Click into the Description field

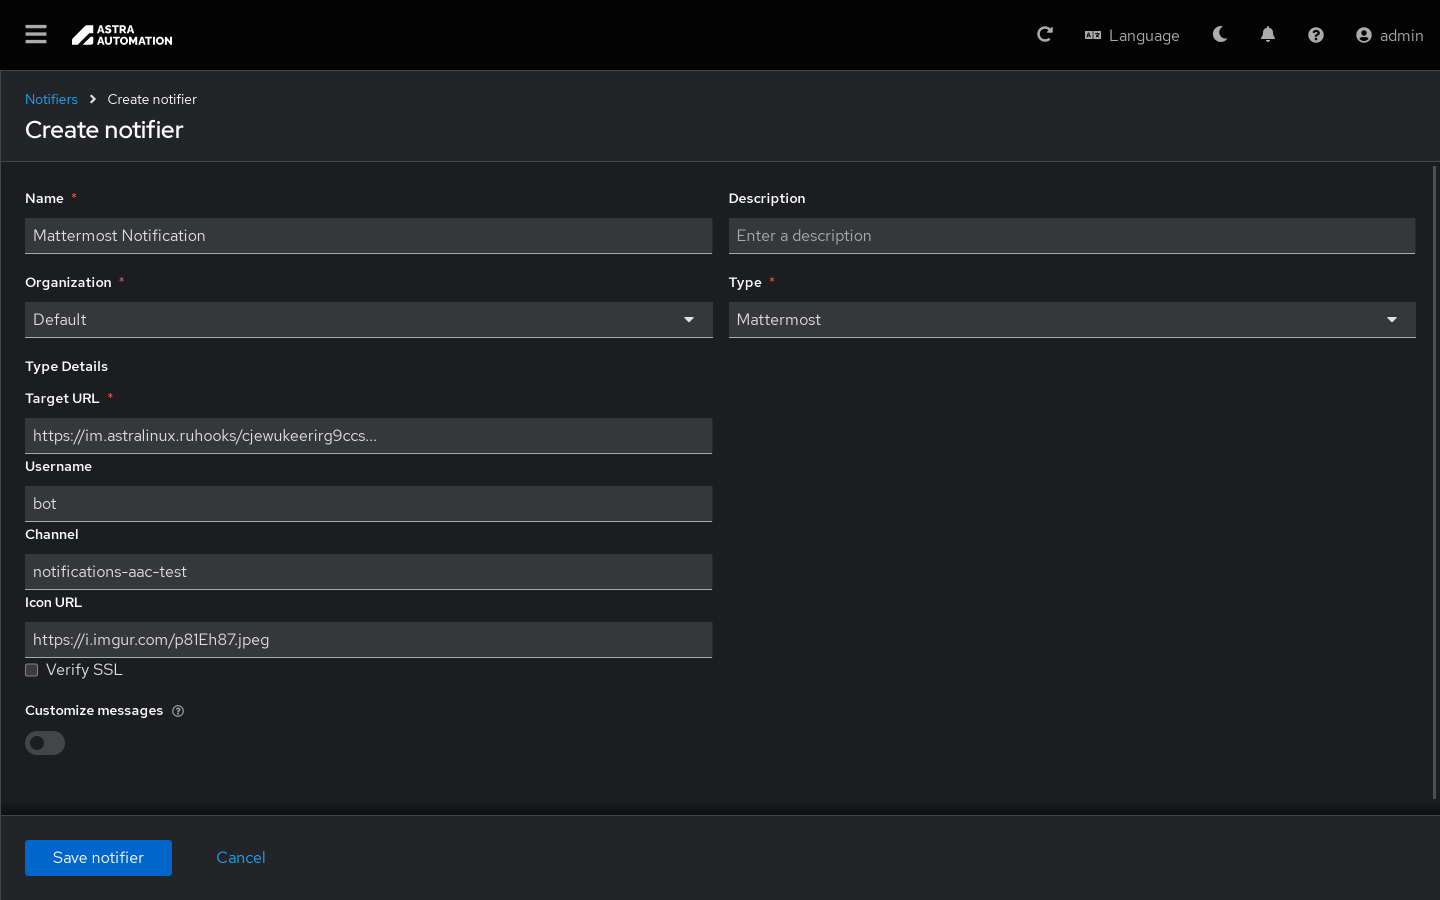click(1071, 236)
